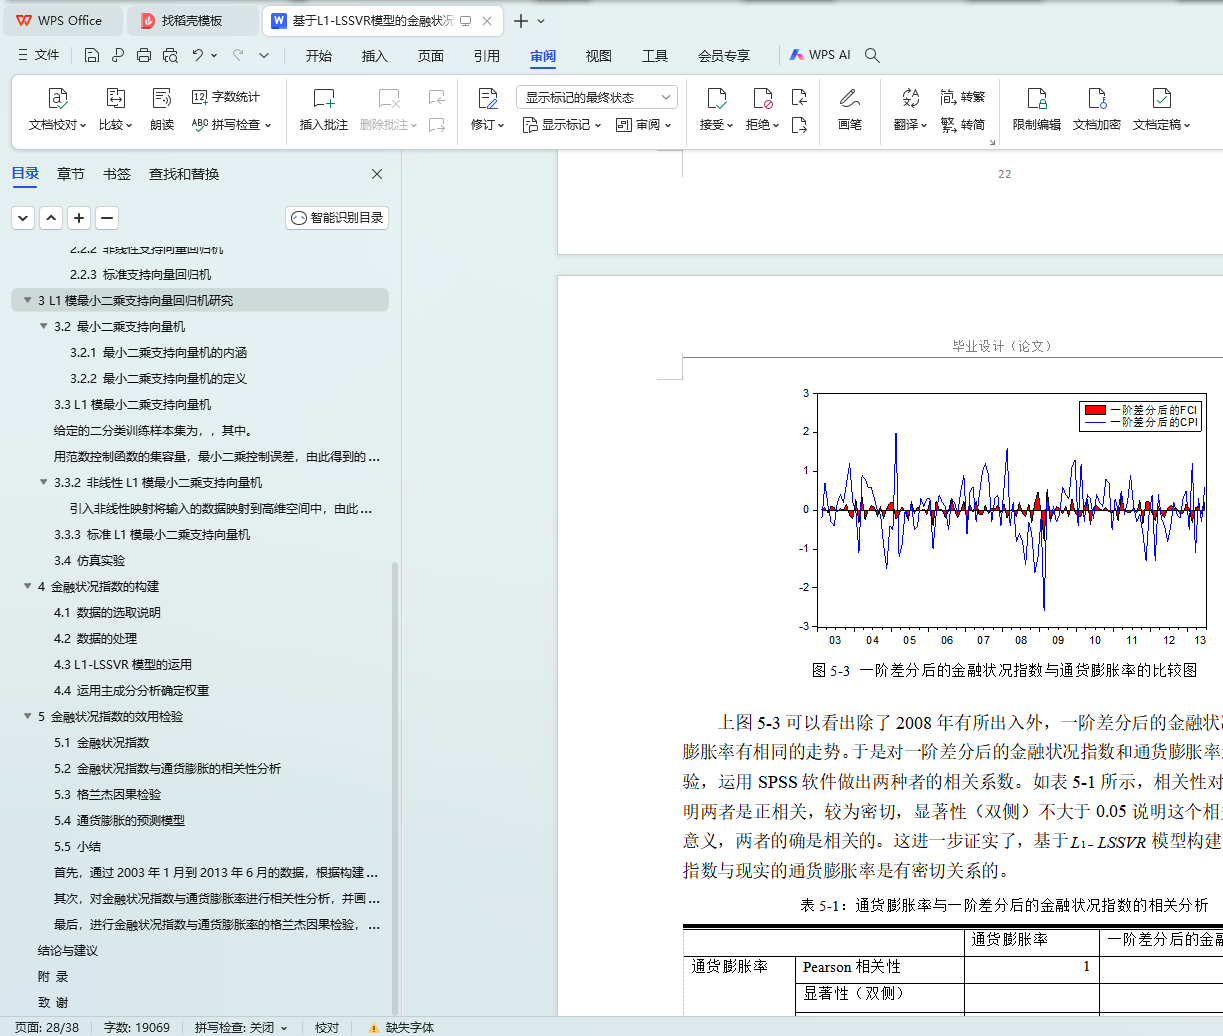Click the 拒绝 reject change icon

point(762,98)
